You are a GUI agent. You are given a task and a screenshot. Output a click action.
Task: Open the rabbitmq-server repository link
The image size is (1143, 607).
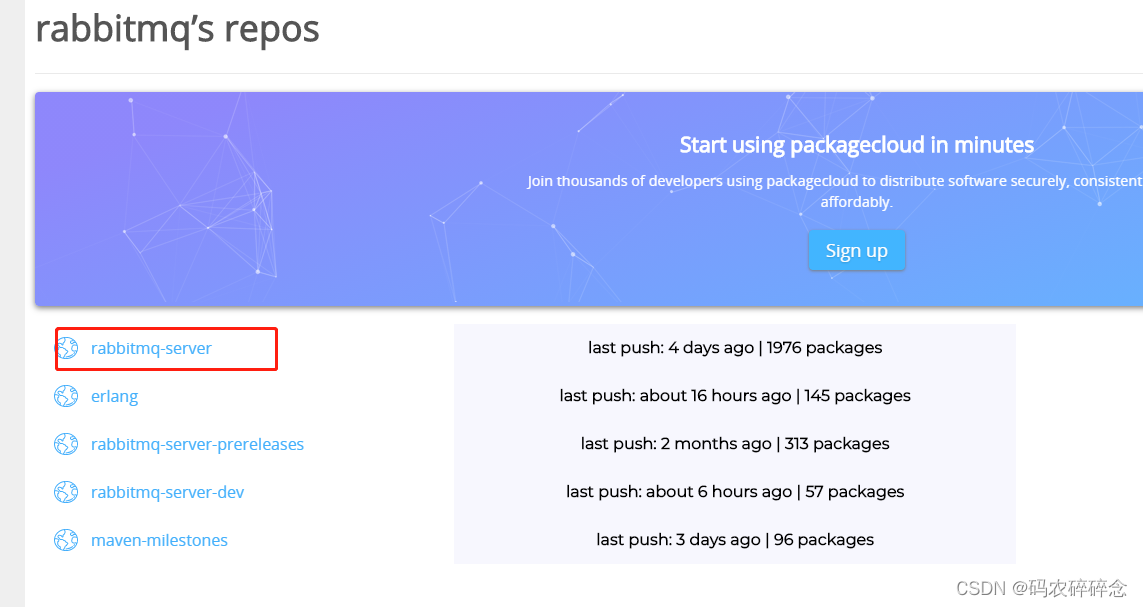(x=151, y=348)
